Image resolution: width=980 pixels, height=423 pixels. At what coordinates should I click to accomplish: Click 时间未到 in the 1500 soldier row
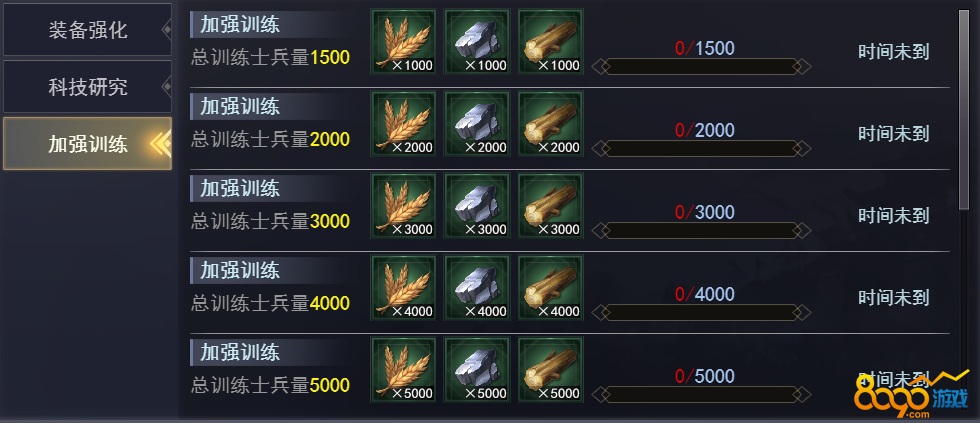893,52
